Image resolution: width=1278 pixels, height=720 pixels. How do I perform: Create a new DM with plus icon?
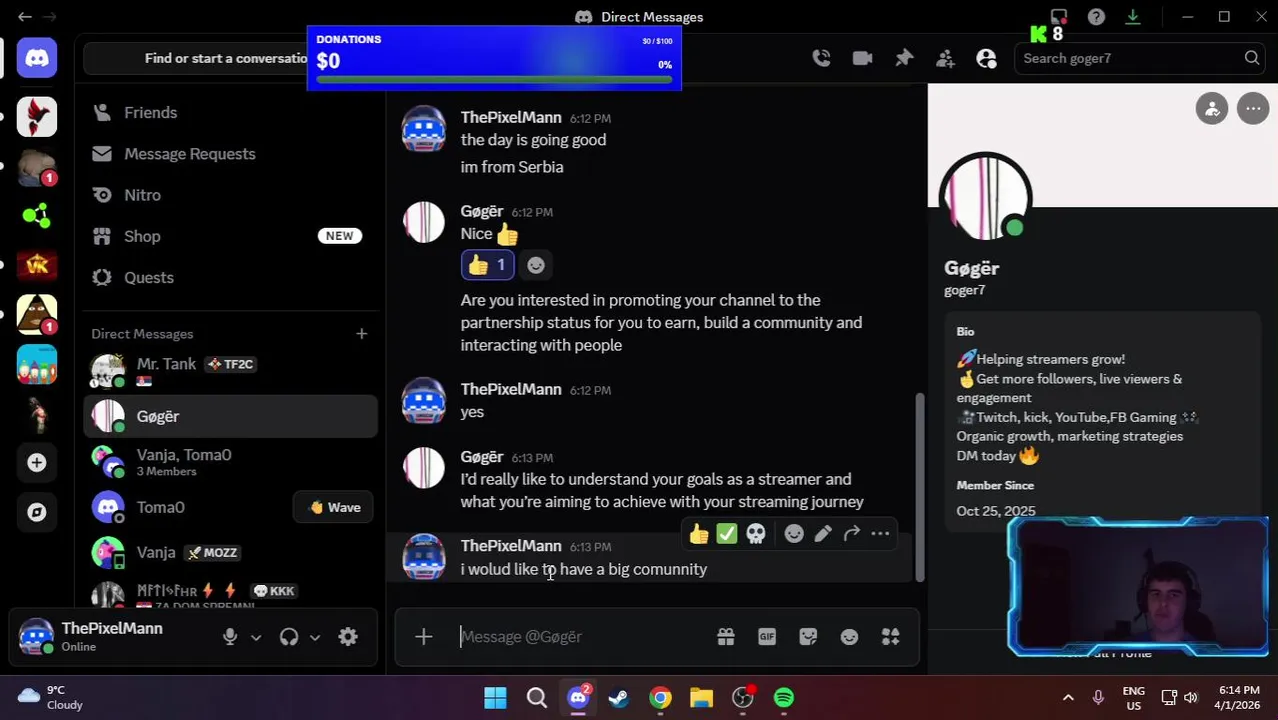tap(361, 334)
